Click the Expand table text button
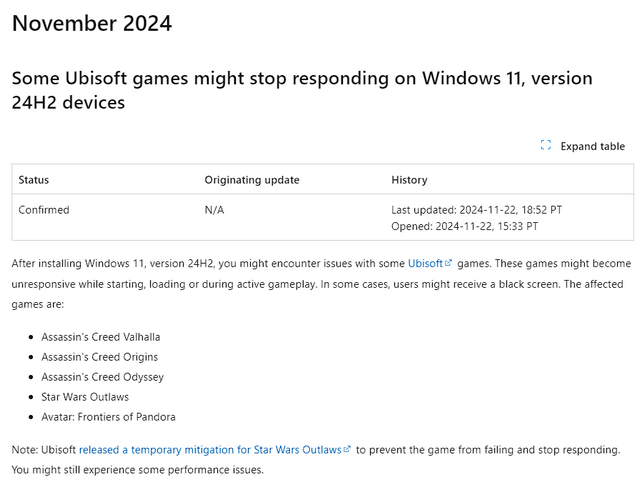Image resolution: width=640 pixels, height=485 pixels. pos(592,146)
